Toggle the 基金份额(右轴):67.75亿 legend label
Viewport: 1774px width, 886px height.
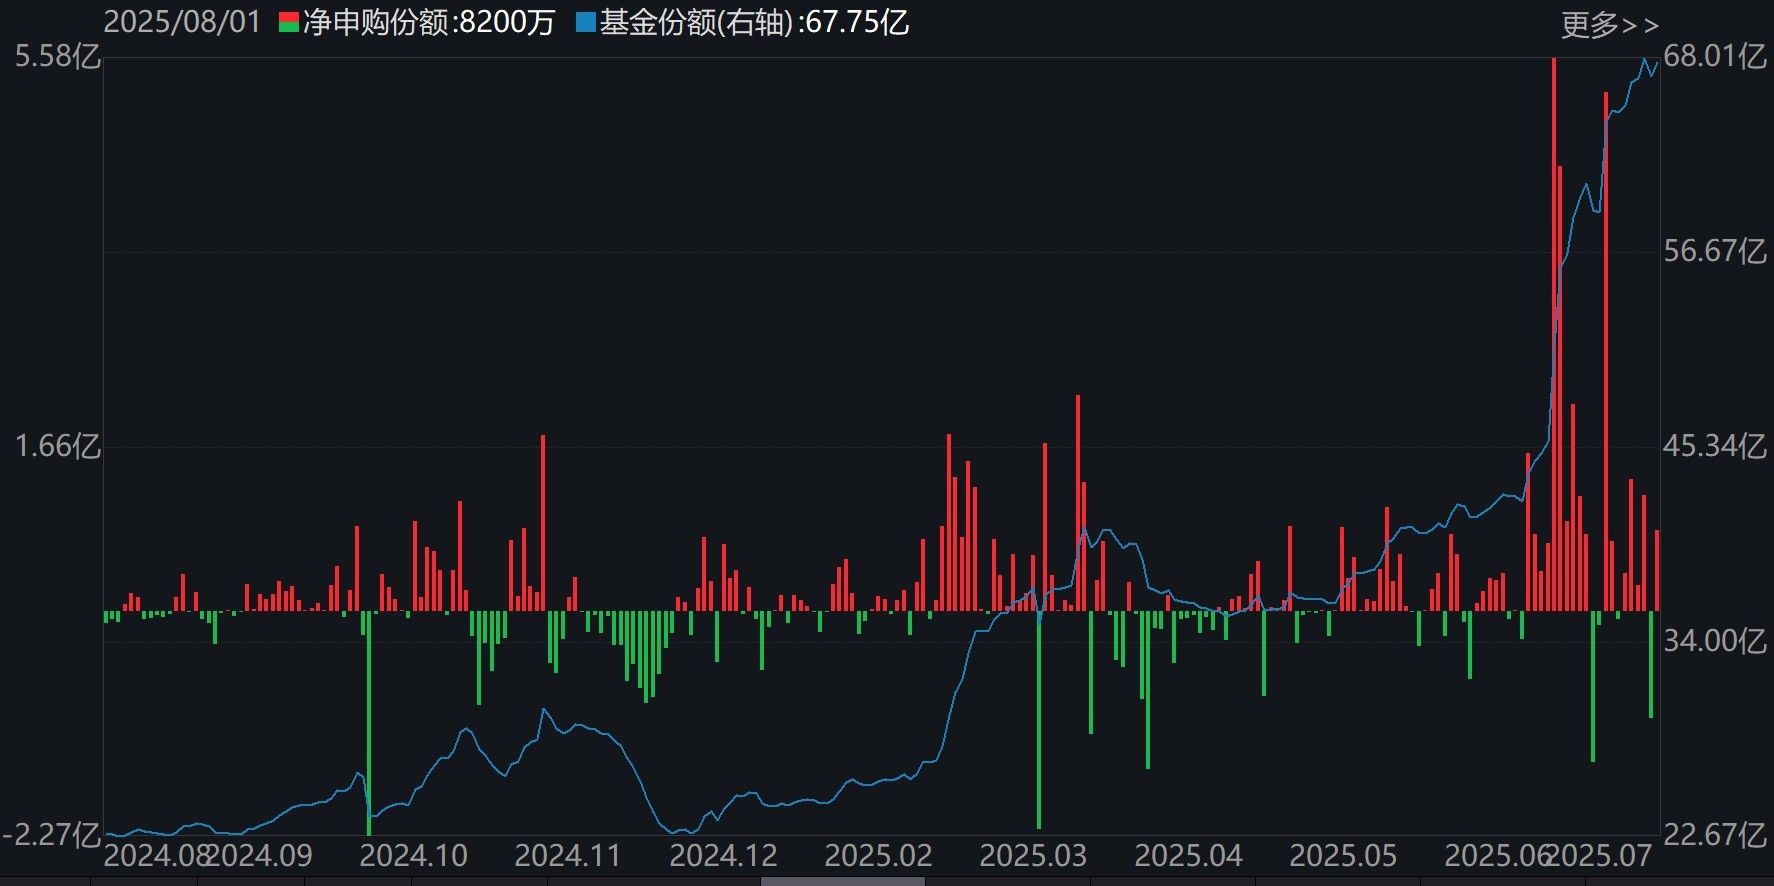[754, 23]
